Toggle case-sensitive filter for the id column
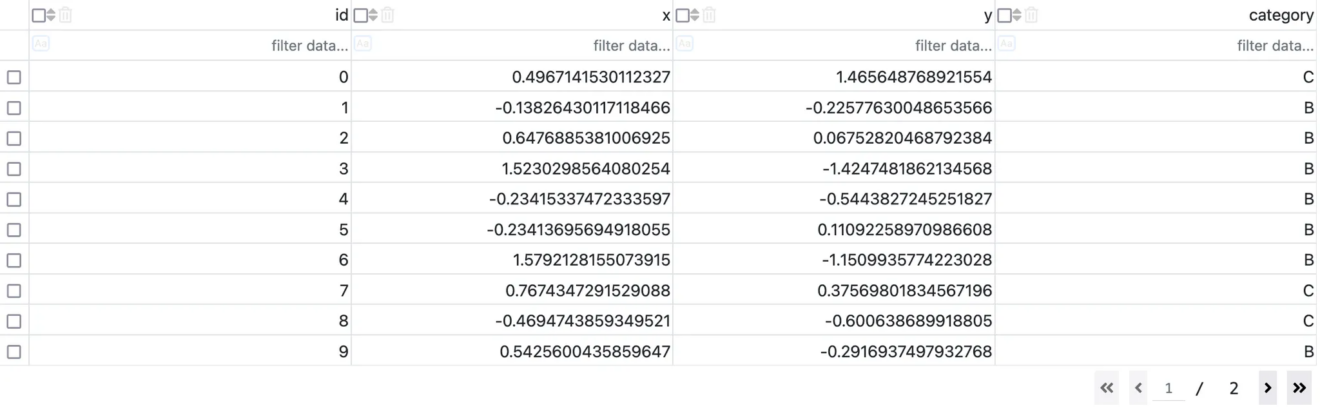Image resolution: width=1320 pixels, height=408 pixels. point(41,44)
